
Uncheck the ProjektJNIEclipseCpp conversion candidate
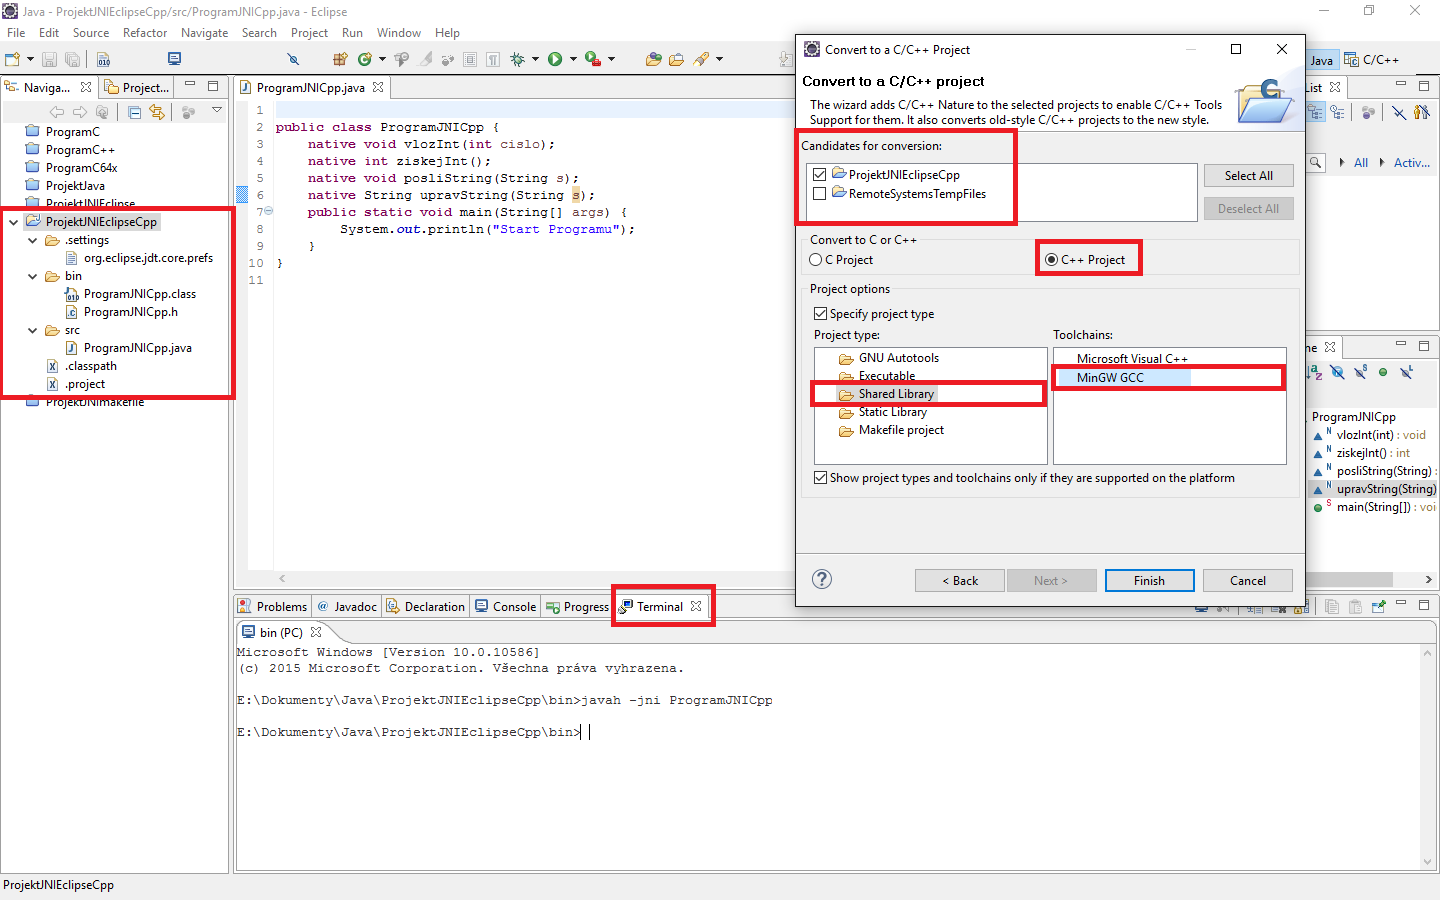pos(819,174)
